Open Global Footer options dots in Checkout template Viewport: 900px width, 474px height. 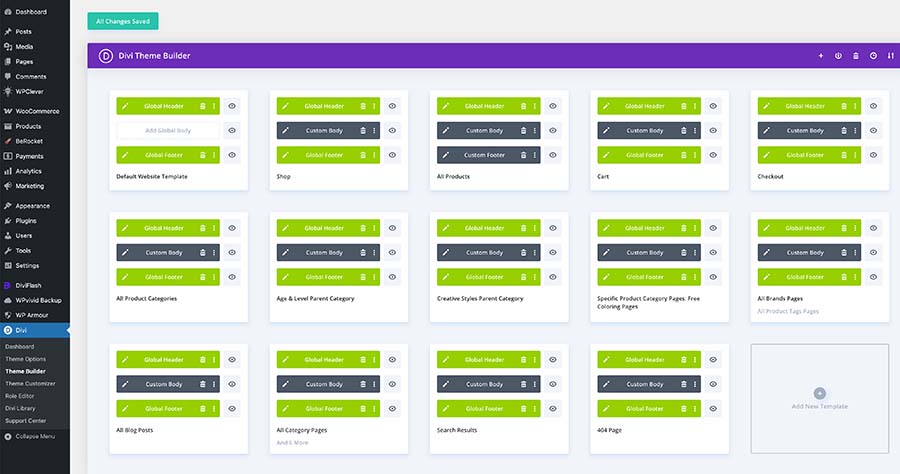[x=855, y=155]
